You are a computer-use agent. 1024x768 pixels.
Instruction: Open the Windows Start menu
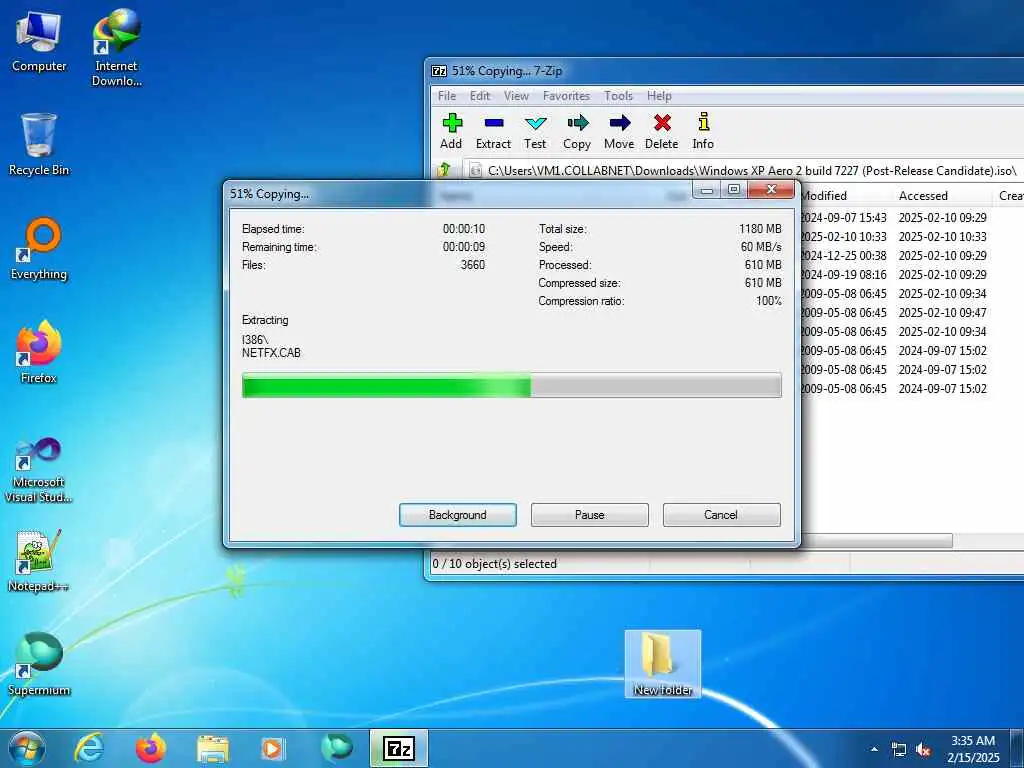click(x=26, y=748)
